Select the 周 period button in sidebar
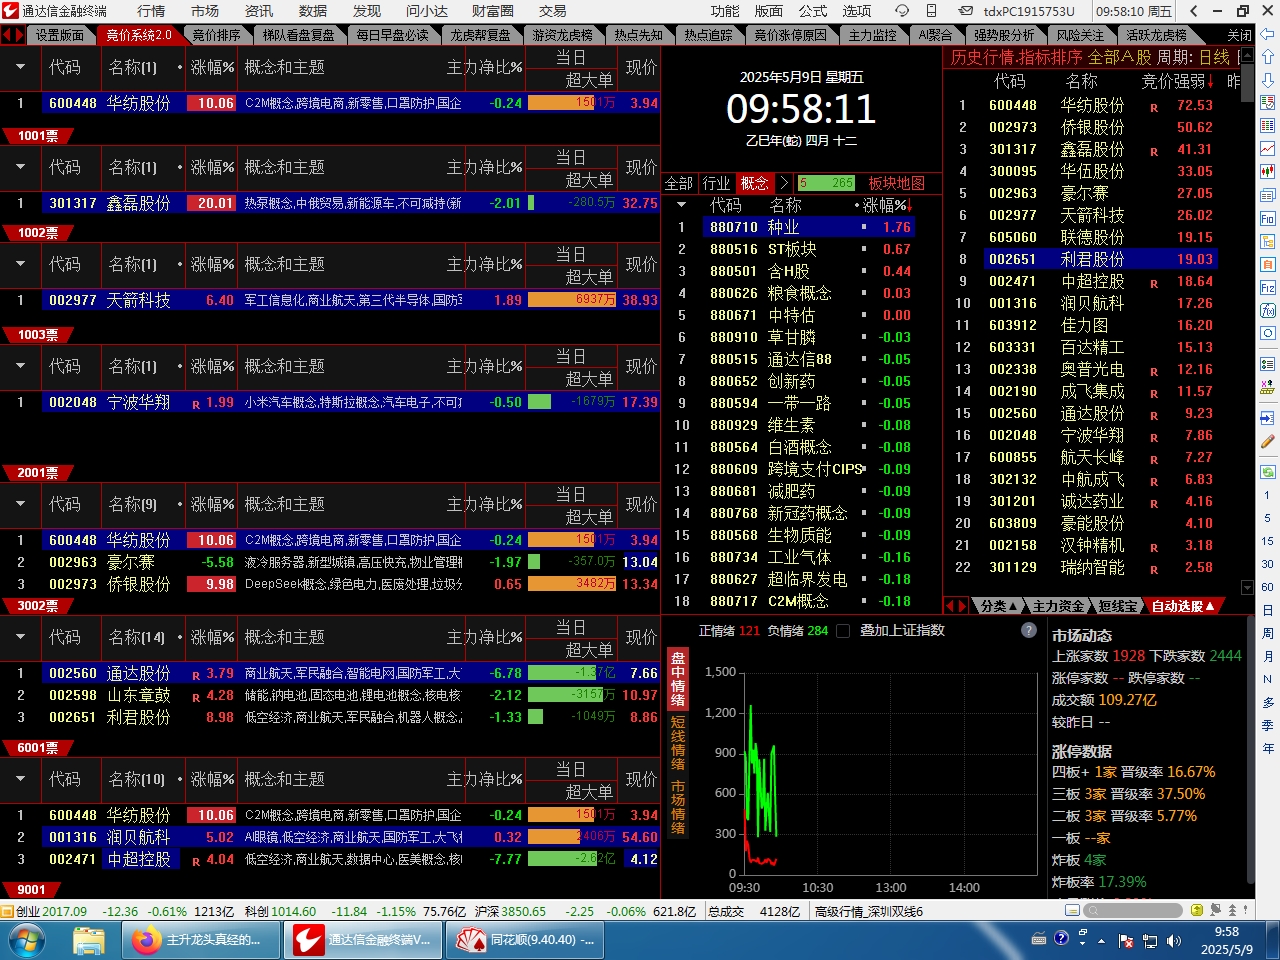The image size is (1280, 960). pos(1267,633)
